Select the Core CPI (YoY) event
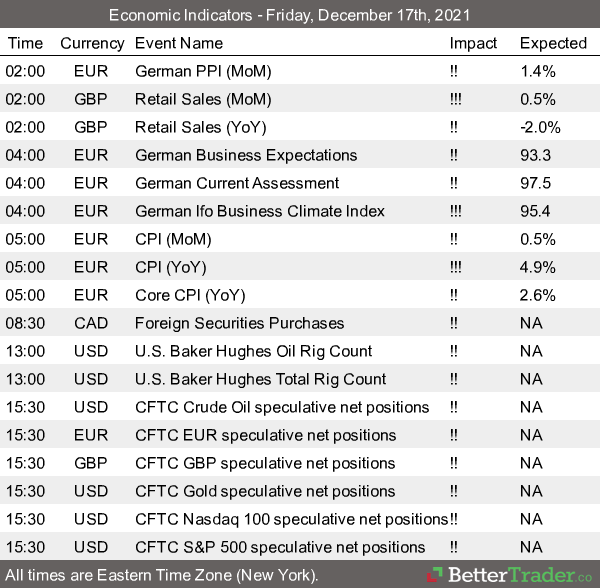Image resolution: width=600 pixels, height=588 pixels. [190, 295]
